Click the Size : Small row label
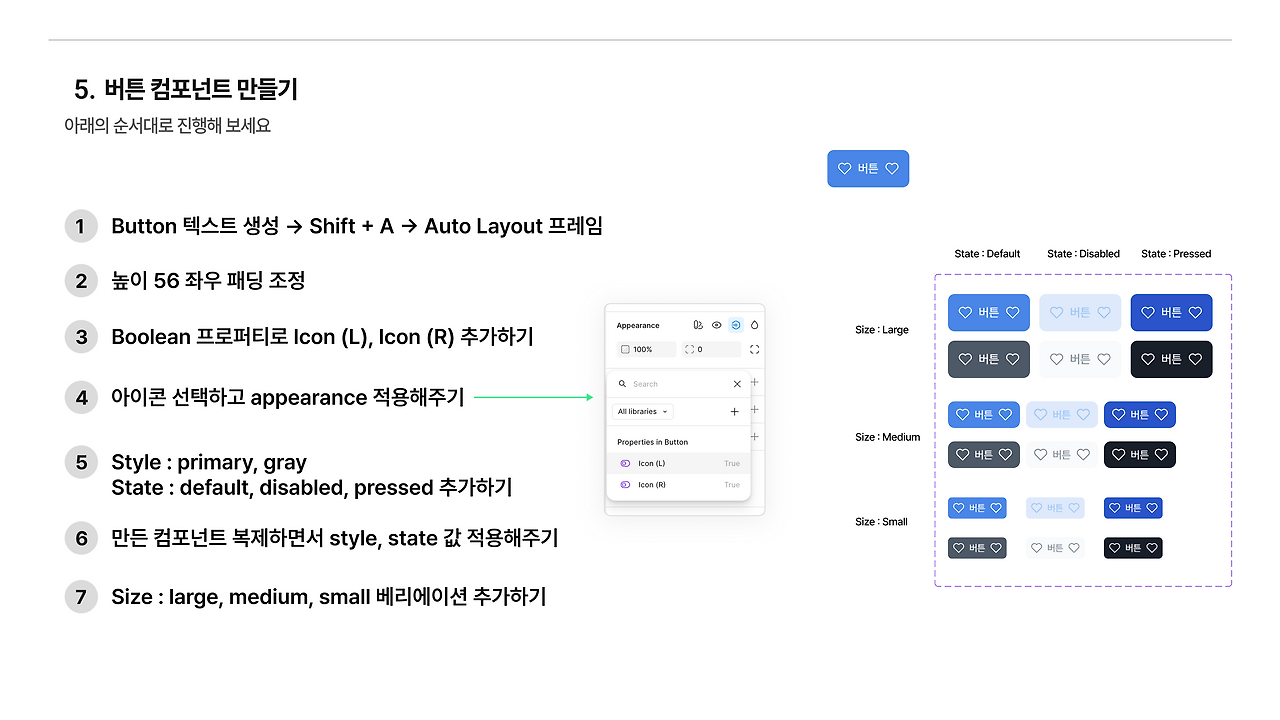Image resolution: width=1280 pixels, height=720 pixels. 881,522
